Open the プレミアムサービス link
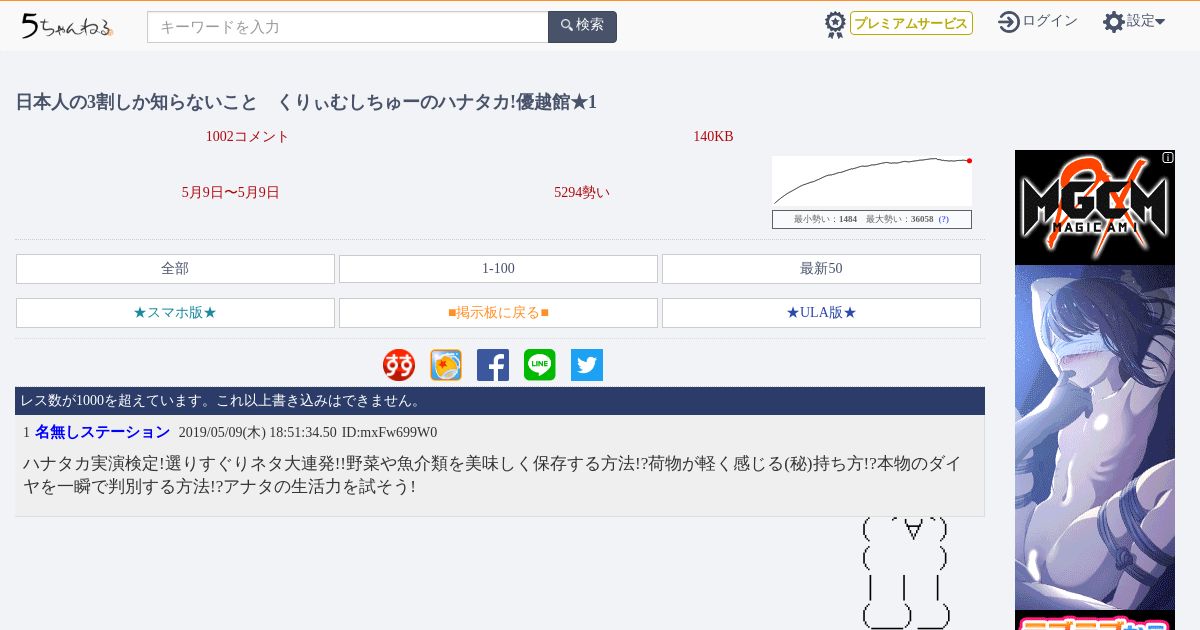Screen dimensions: 1200x630 (911, 23)
